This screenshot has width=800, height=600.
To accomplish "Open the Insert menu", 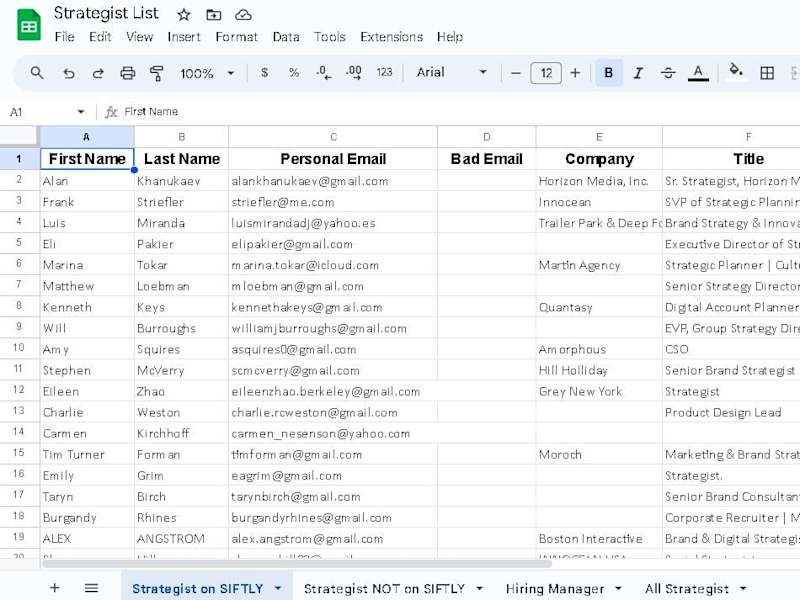I will [184, 37].
